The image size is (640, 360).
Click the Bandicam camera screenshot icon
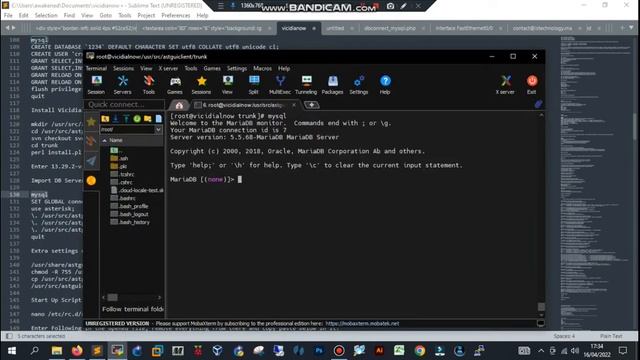[391, 6]
